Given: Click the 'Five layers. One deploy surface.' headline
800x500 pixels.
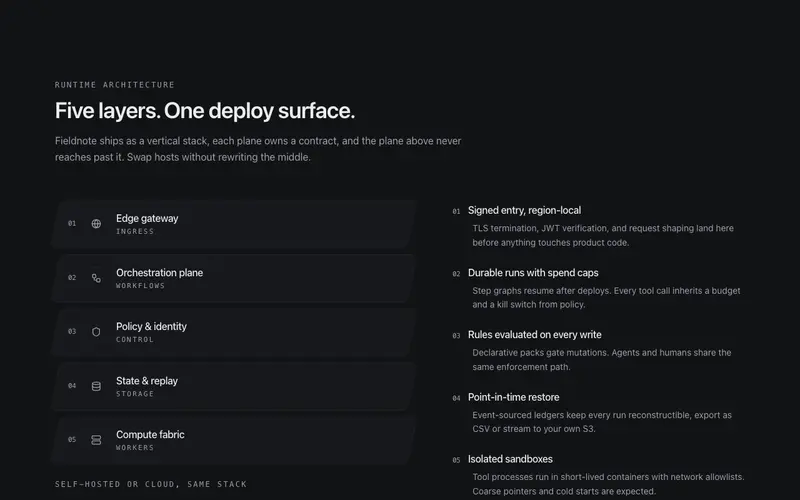Looking at the screenshot, I should (205, 111).
